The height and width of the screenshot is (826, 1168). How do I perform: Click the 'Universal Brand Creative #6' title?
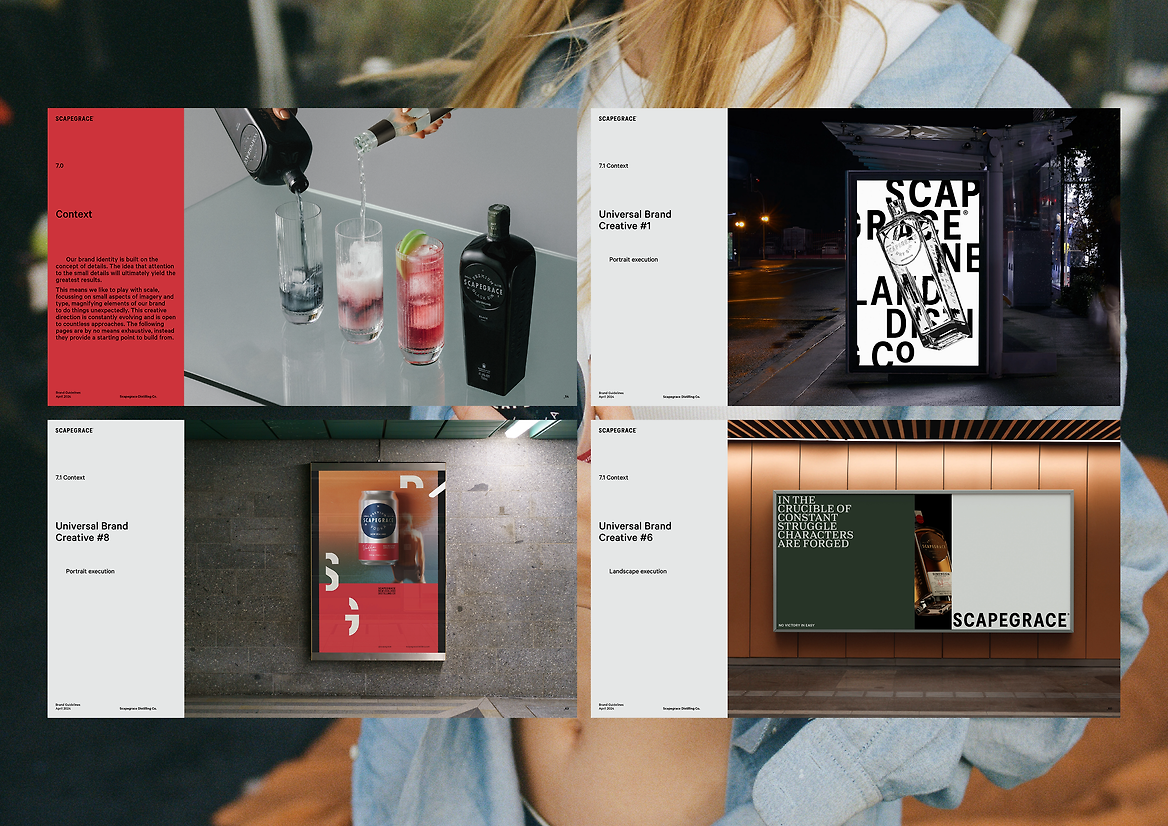634,532
